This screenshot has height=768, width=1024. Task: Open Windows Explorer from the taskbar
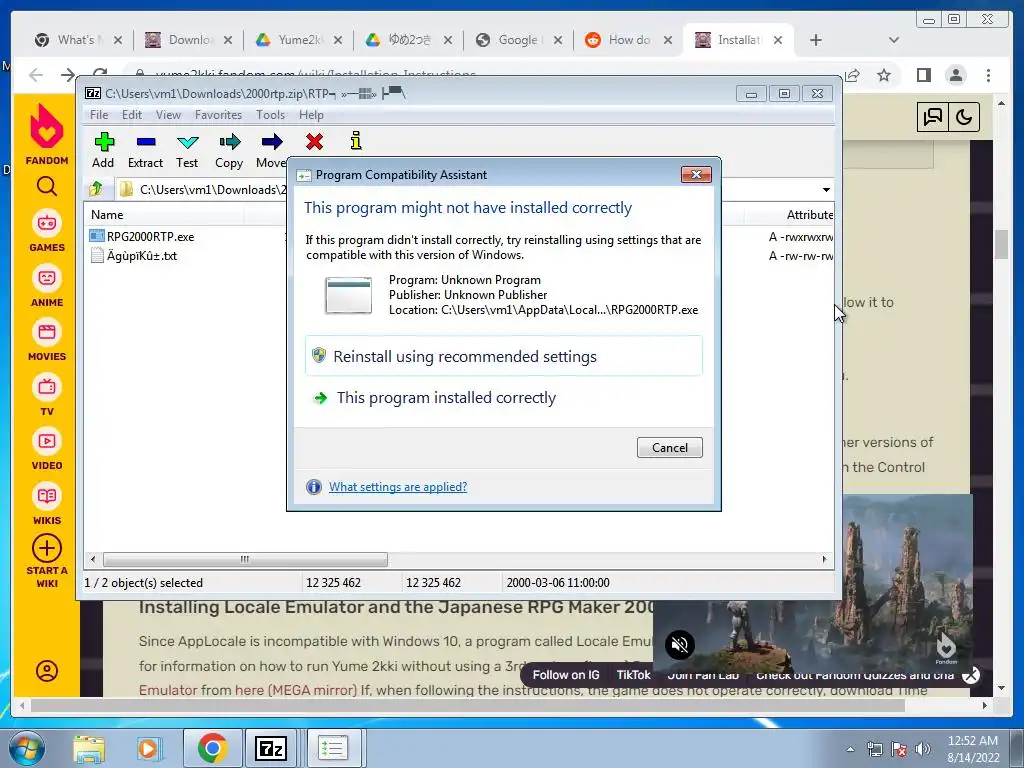[x=89, y=749]
